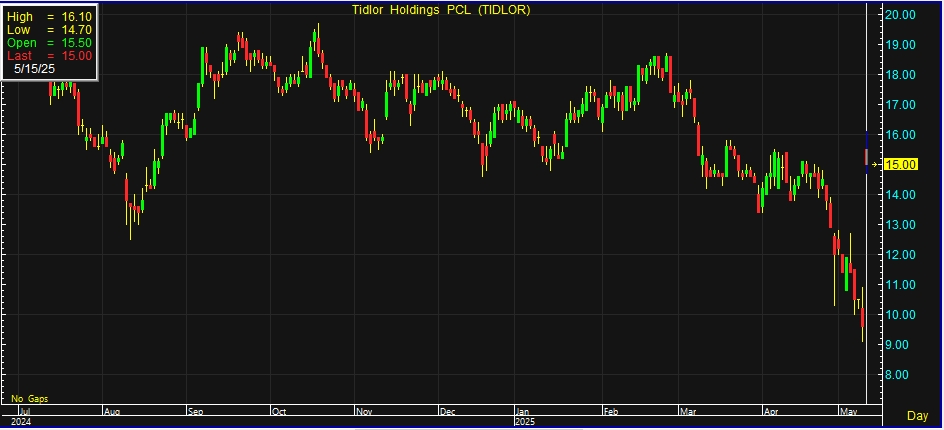
Task: Click the Low = 14.70 readout
Action: [x=49, y=30]
